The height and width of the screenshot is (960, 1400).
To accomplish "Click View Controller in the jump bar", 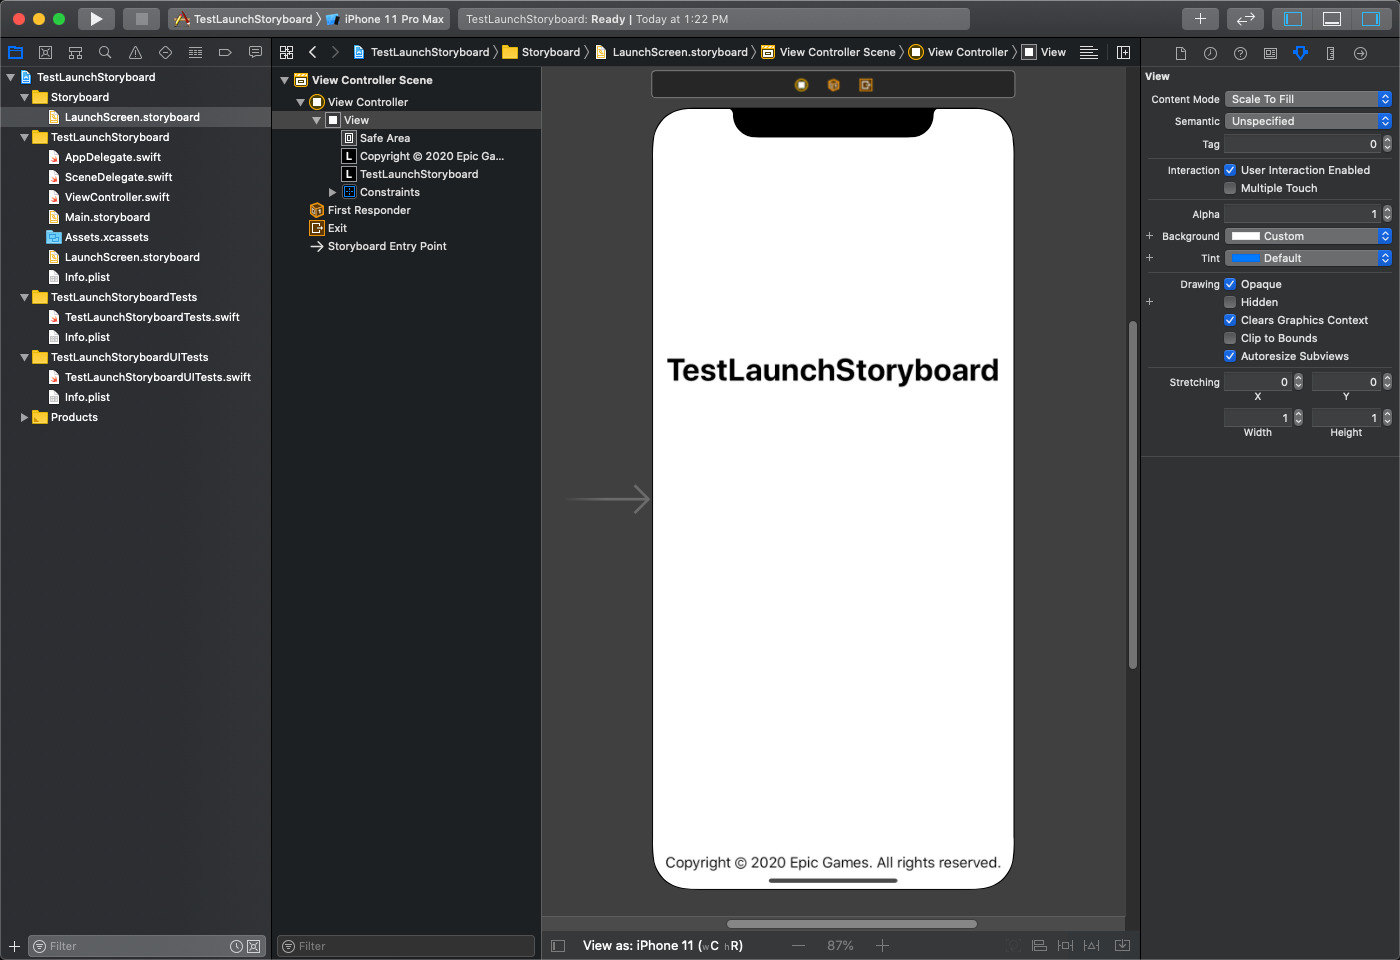I will pyautogui.click(x=967, y=52).
